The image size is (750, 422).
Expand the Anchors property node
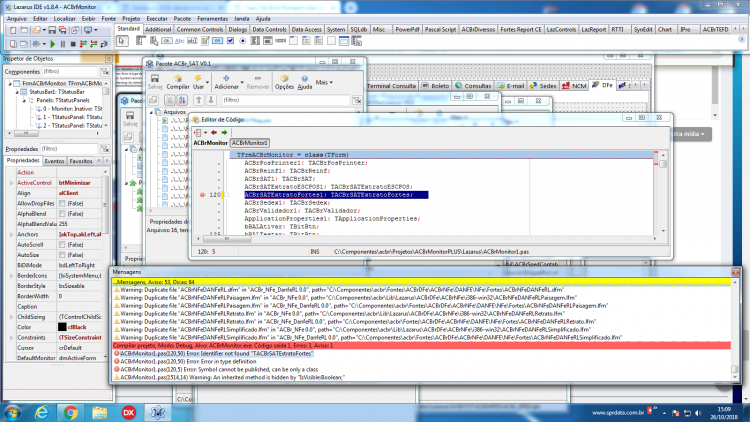point(11,234)
